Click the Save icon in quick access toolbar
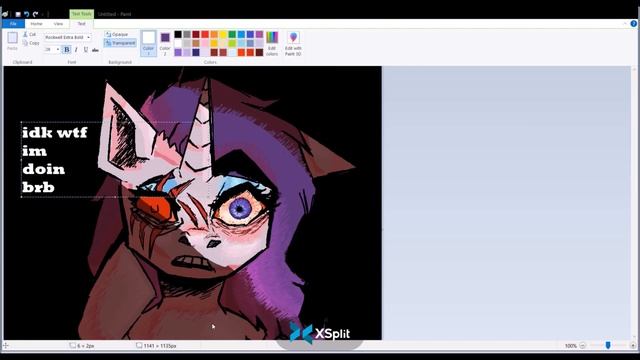This screenshot has width=640, height=360. 18,14
